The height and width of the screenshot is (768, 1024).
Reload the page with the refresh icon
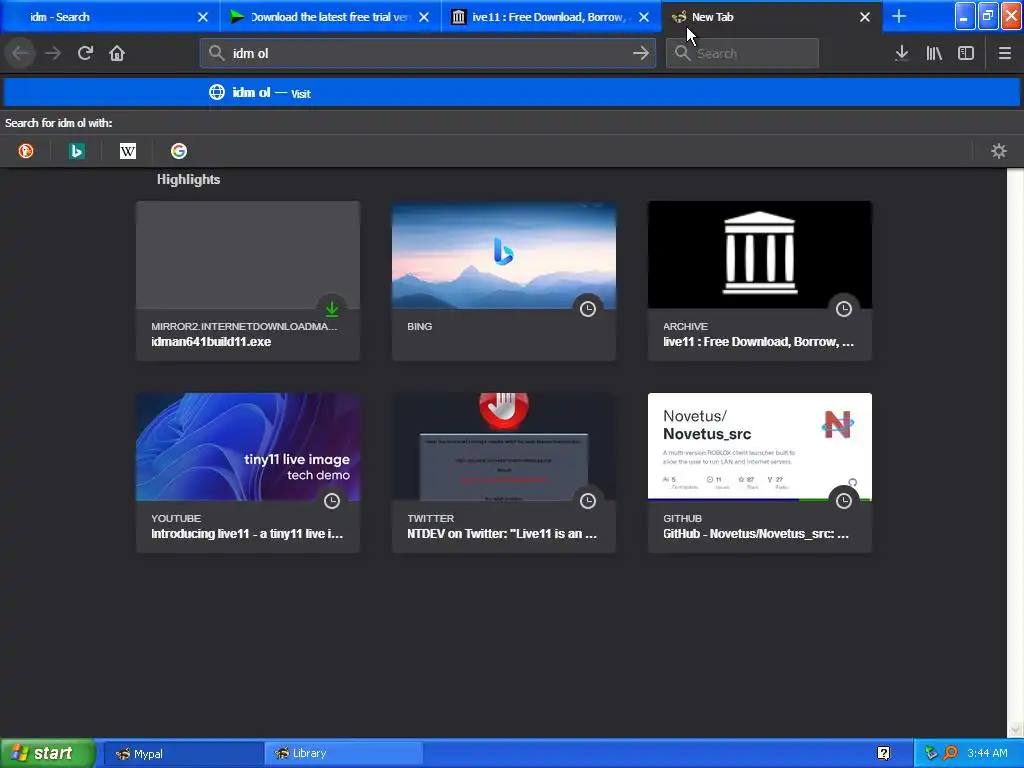[85, 53]
